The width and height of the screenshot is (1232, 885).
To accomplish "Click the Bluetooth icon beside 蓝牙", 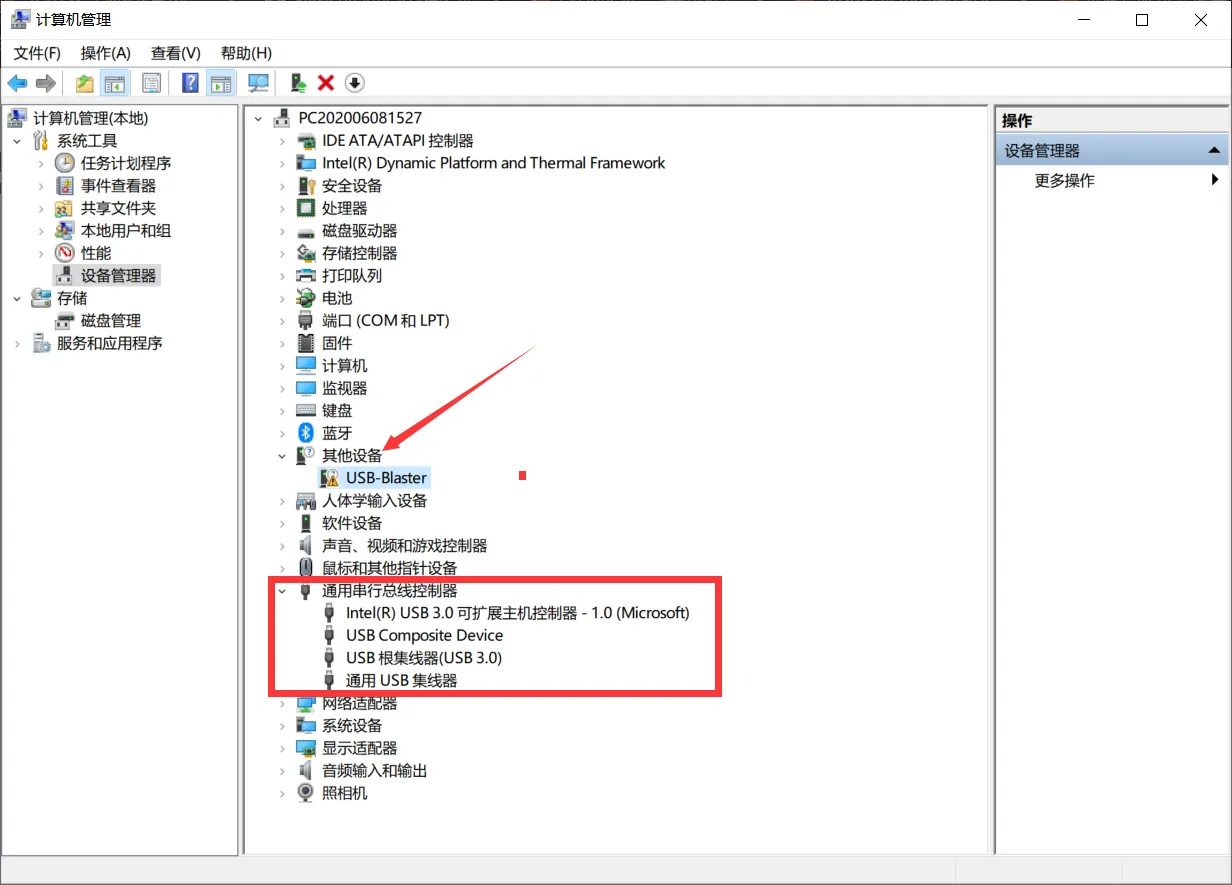I will coord(306,433).
